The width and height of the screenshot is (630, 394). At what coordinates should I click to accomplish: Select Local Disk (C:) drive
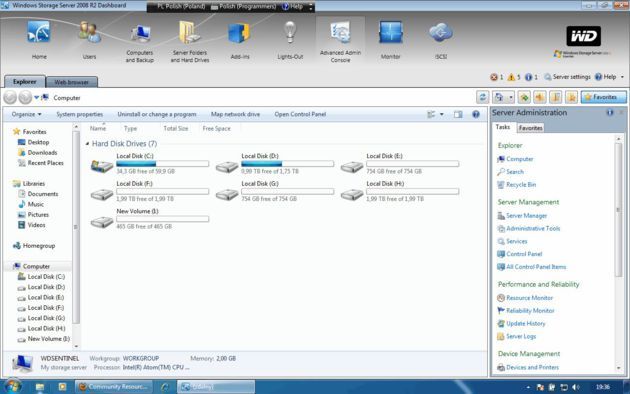tap(149, 164)
